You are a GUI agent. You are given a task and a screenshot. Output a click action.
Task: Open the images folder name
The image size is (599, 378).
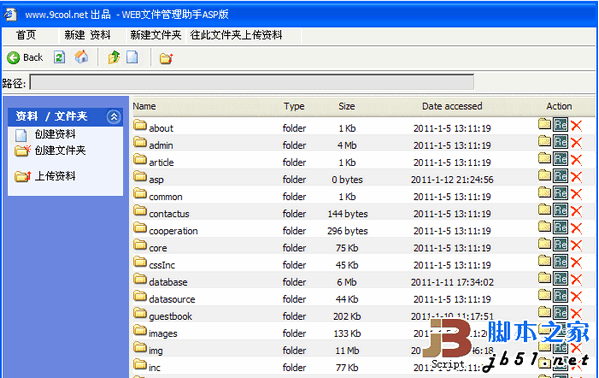click(x=163, y=334)
